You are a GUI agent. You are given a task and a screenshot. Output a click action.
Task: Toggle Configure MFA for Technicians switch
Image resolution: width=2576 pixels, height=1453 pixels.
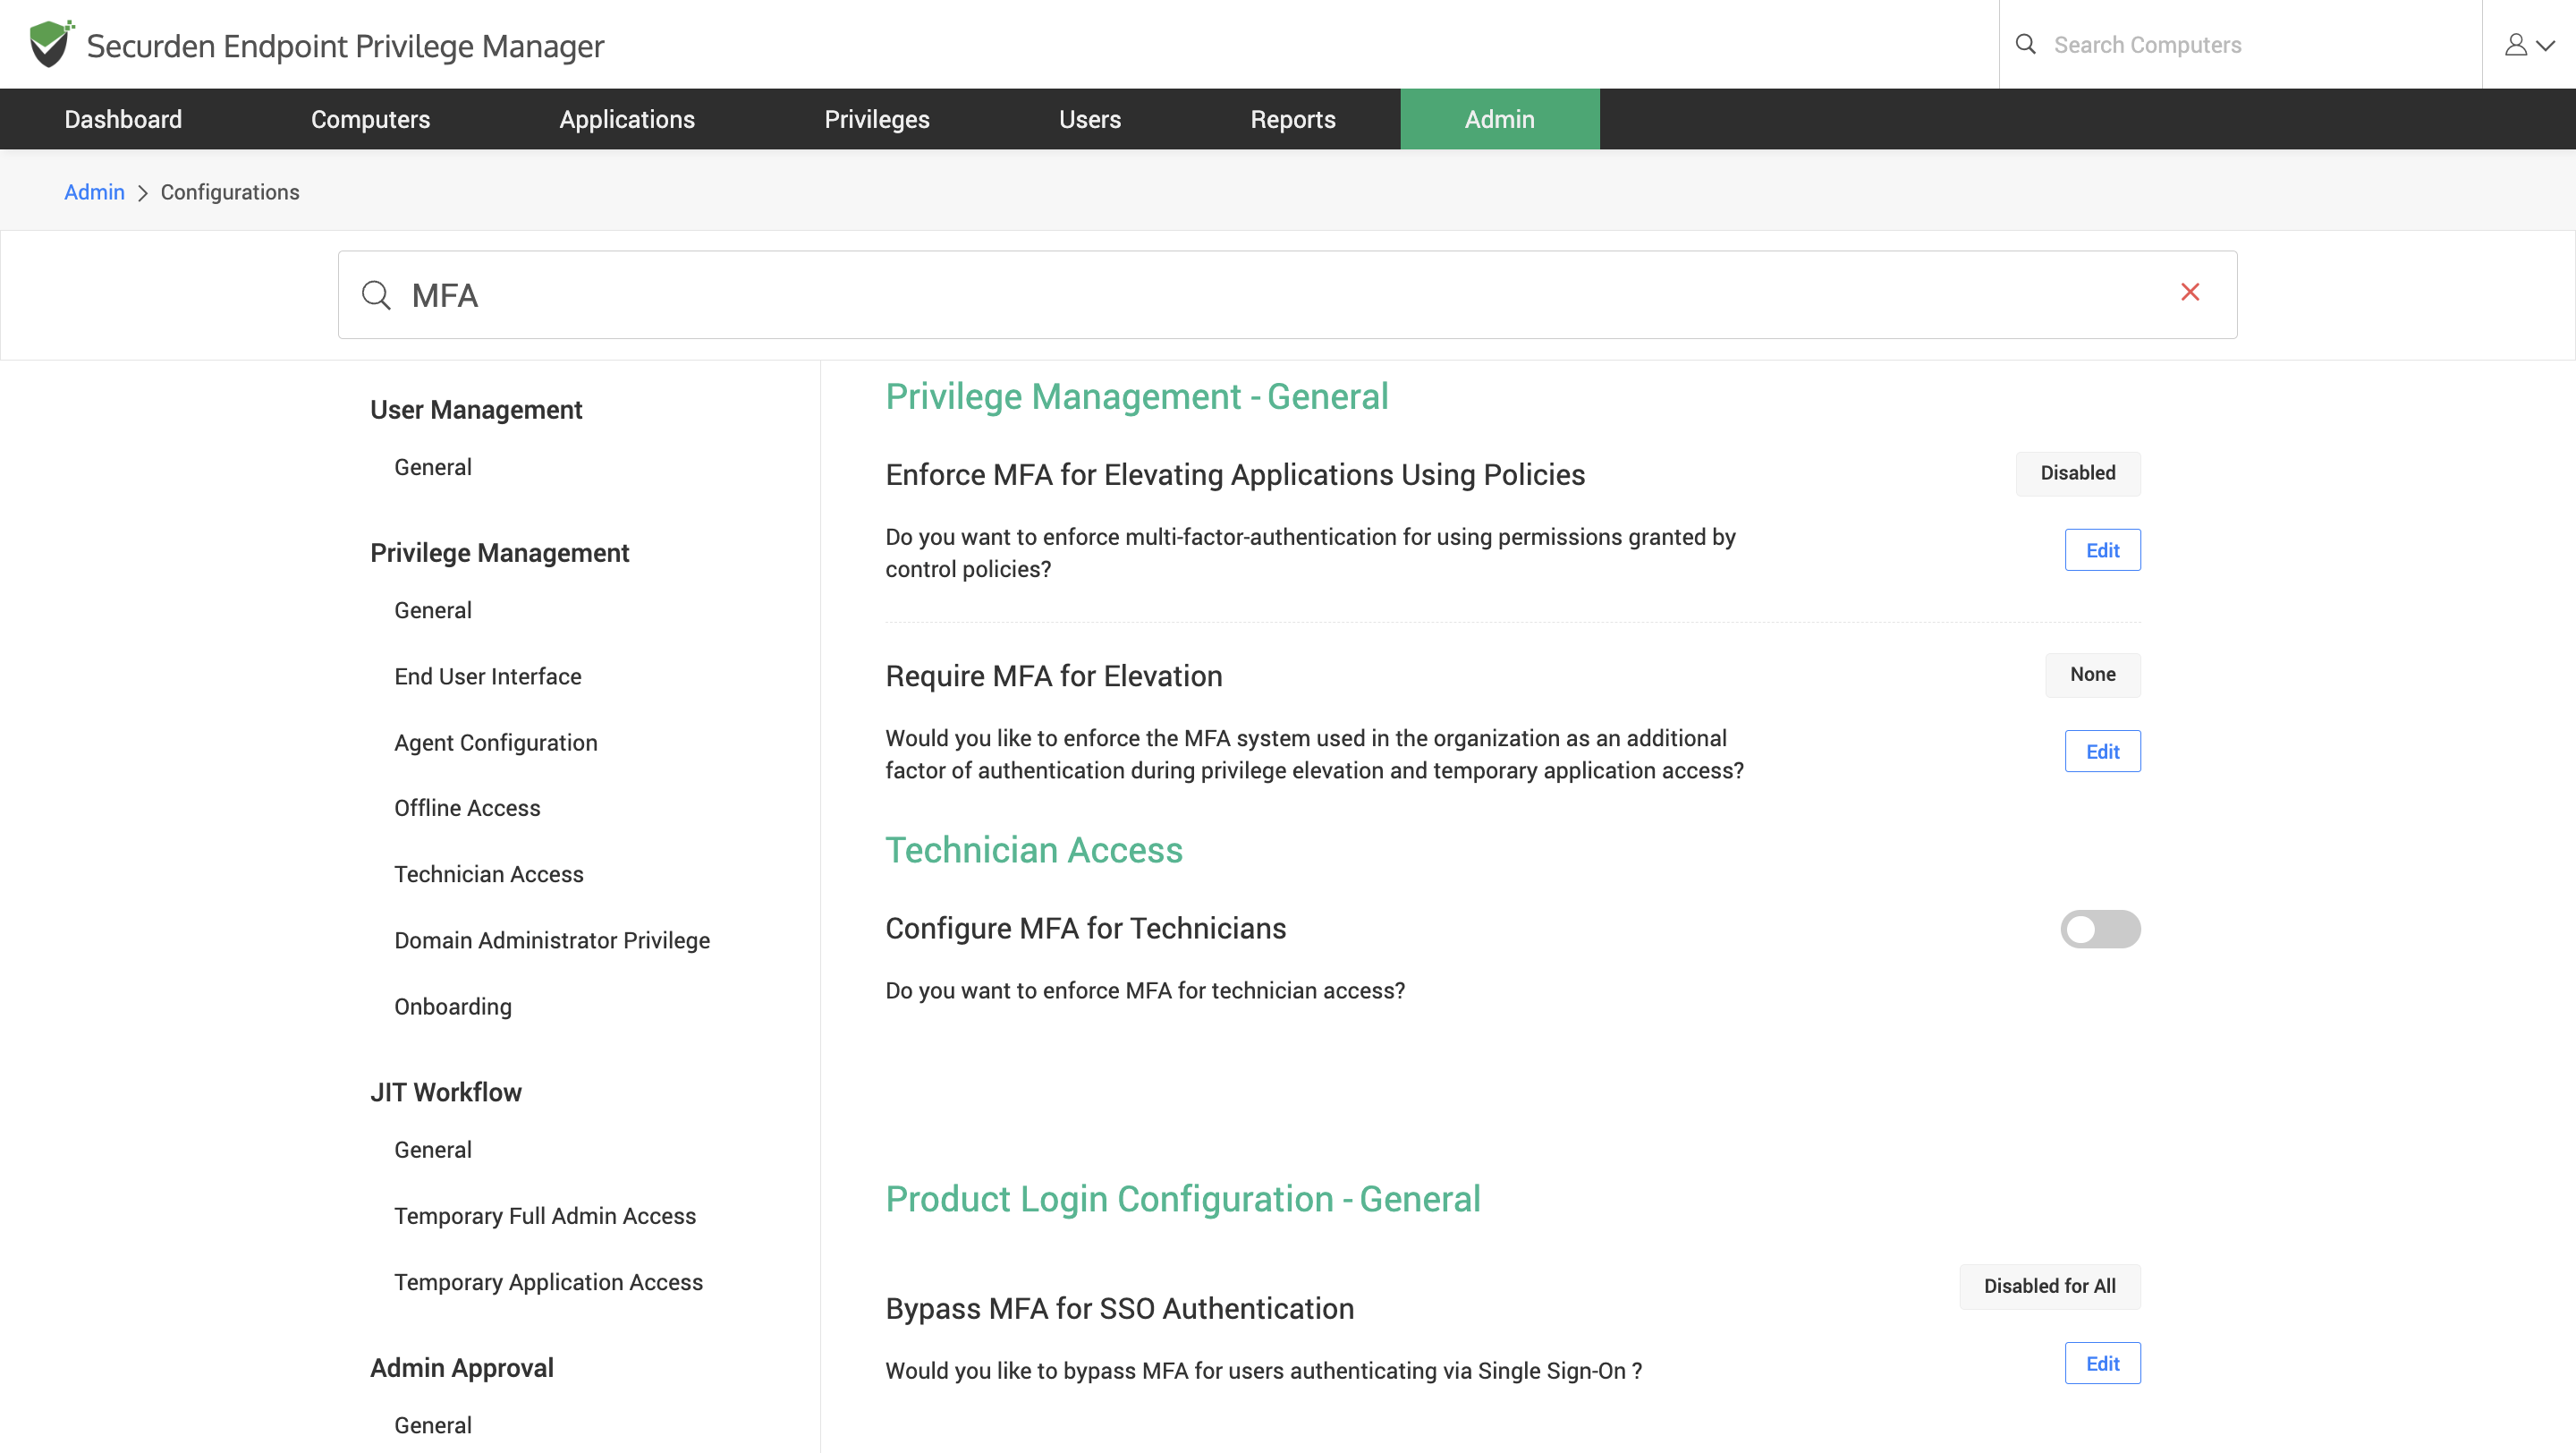coord(2100,929)
